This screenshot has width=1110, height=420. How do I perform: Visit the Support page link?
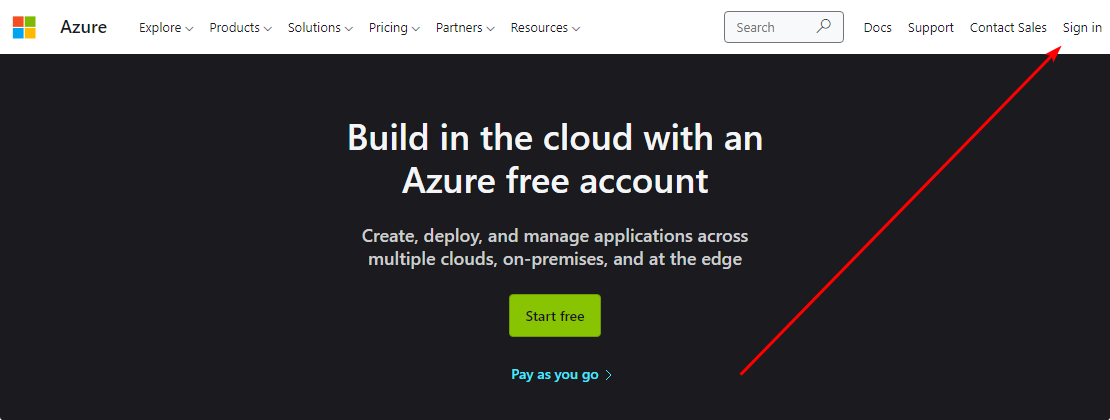930,28
